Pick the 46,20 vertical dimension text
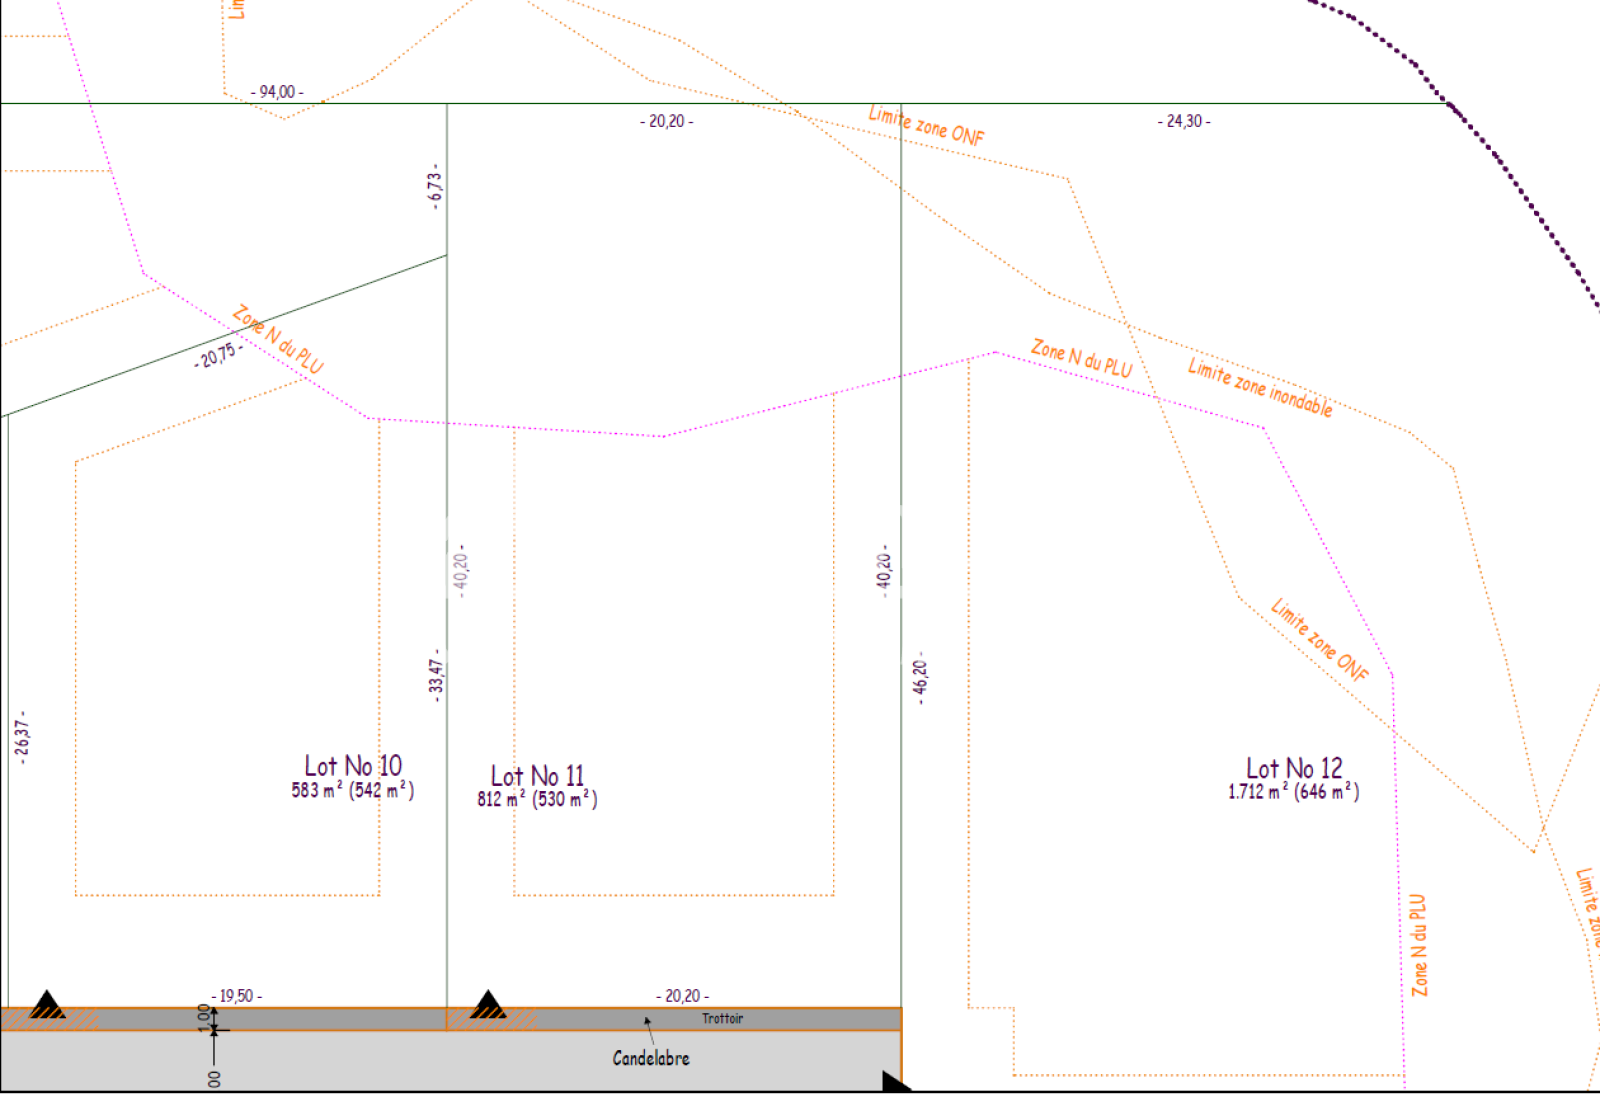1600x1111 pixels. [x=920, y=678]
